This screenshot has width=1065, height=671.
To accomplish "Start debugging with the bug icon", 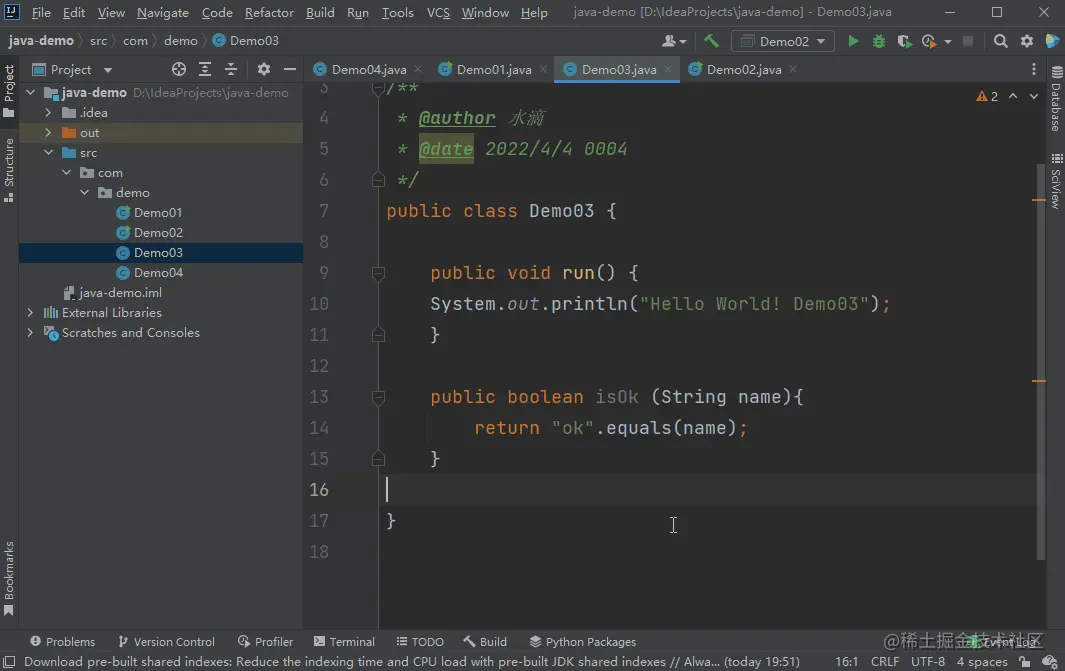I will 879,41.
